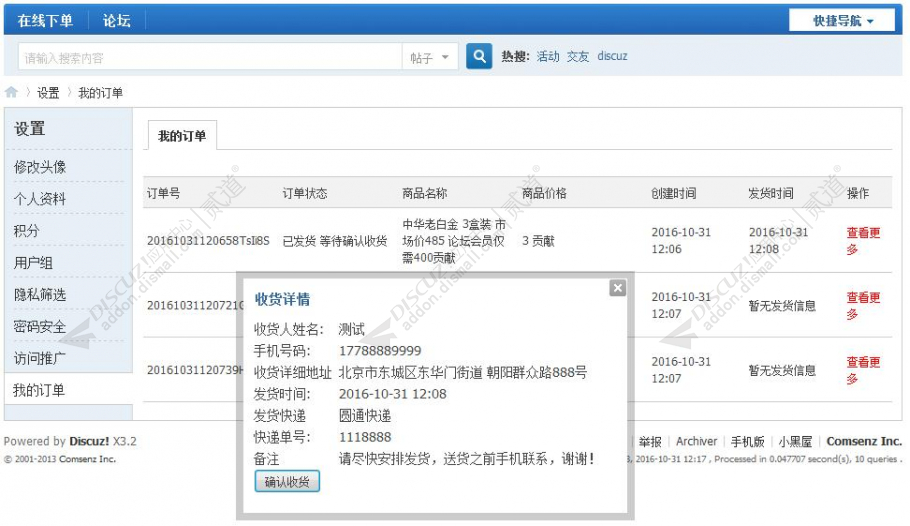Click phone number 17788889999 in dialog
This screenshot has height=526, width=910.
click(380, 351)
